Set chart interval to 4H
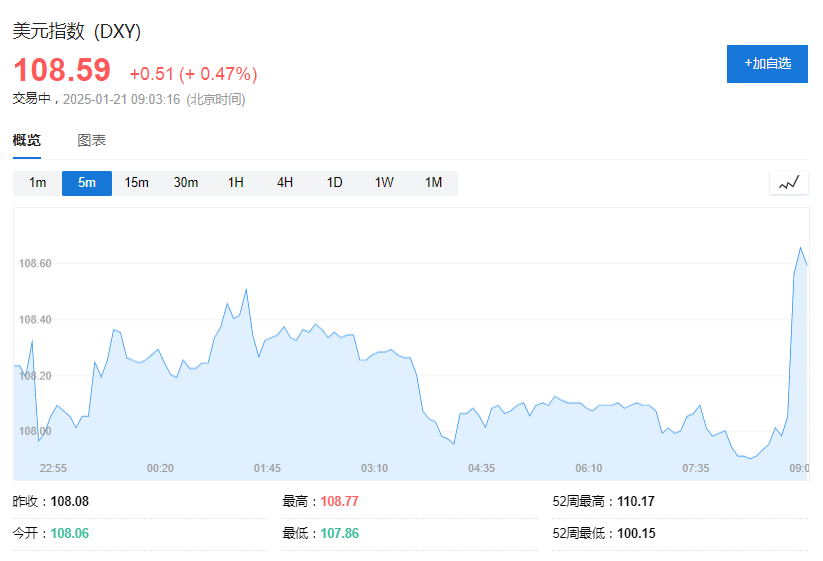The height and width of the screenshot is (561, 823). click(285, 183)
